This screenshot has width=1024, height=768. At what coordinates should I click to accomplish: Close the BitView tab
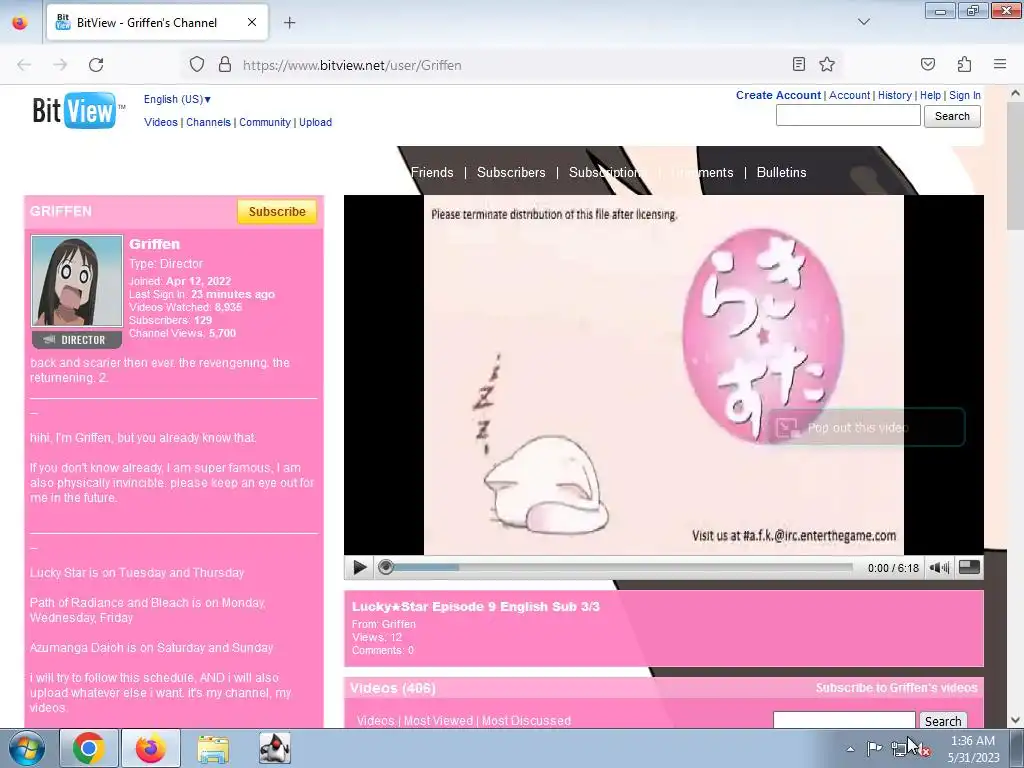coord(252,22)
